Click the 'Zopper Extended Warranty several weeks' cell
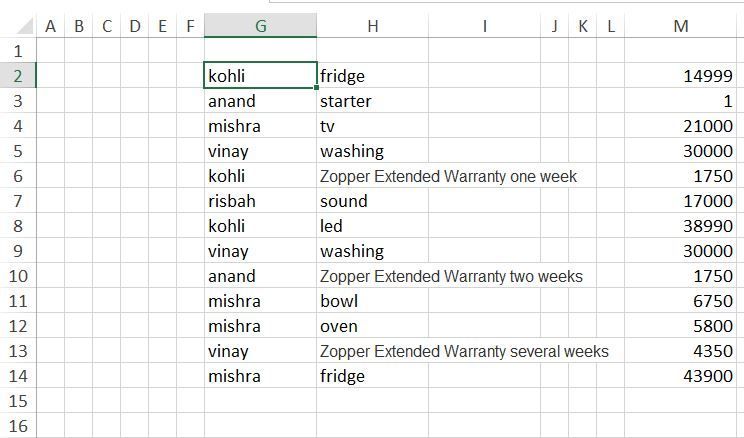Image resolution: width=744 pixels, height=438 pixels. pos(464,351)
